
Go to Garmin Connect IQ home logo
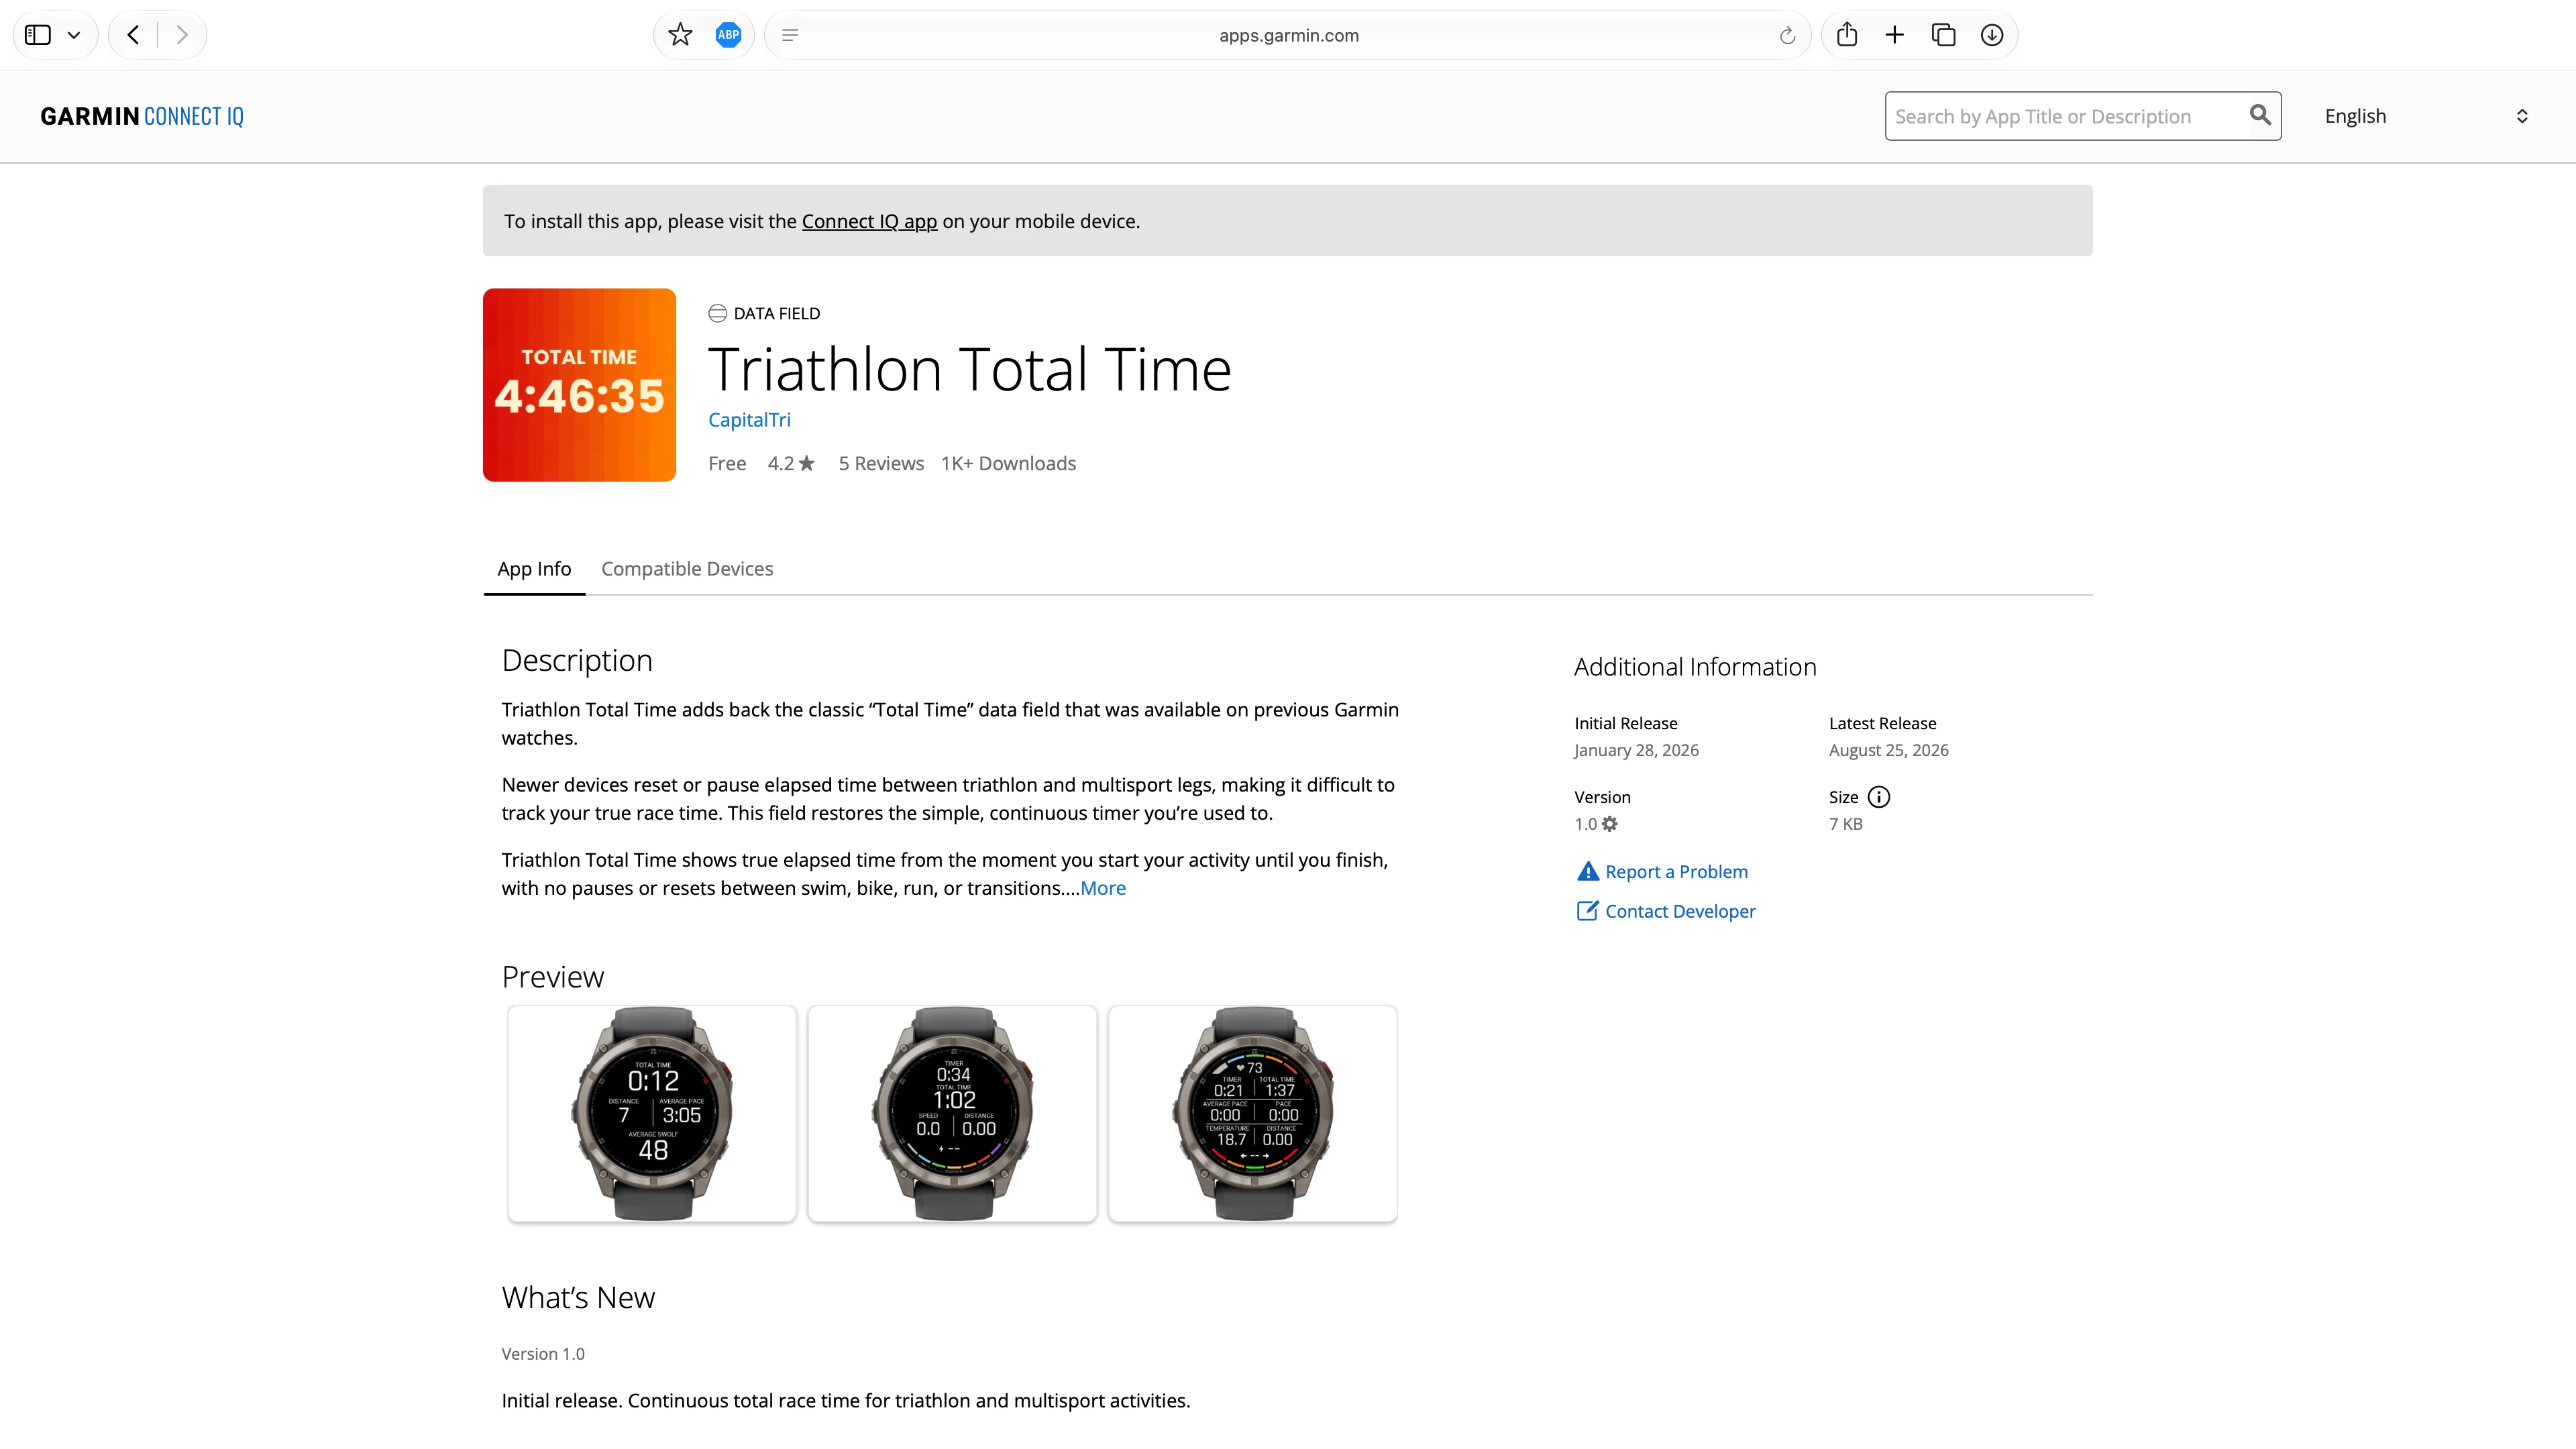142,116
